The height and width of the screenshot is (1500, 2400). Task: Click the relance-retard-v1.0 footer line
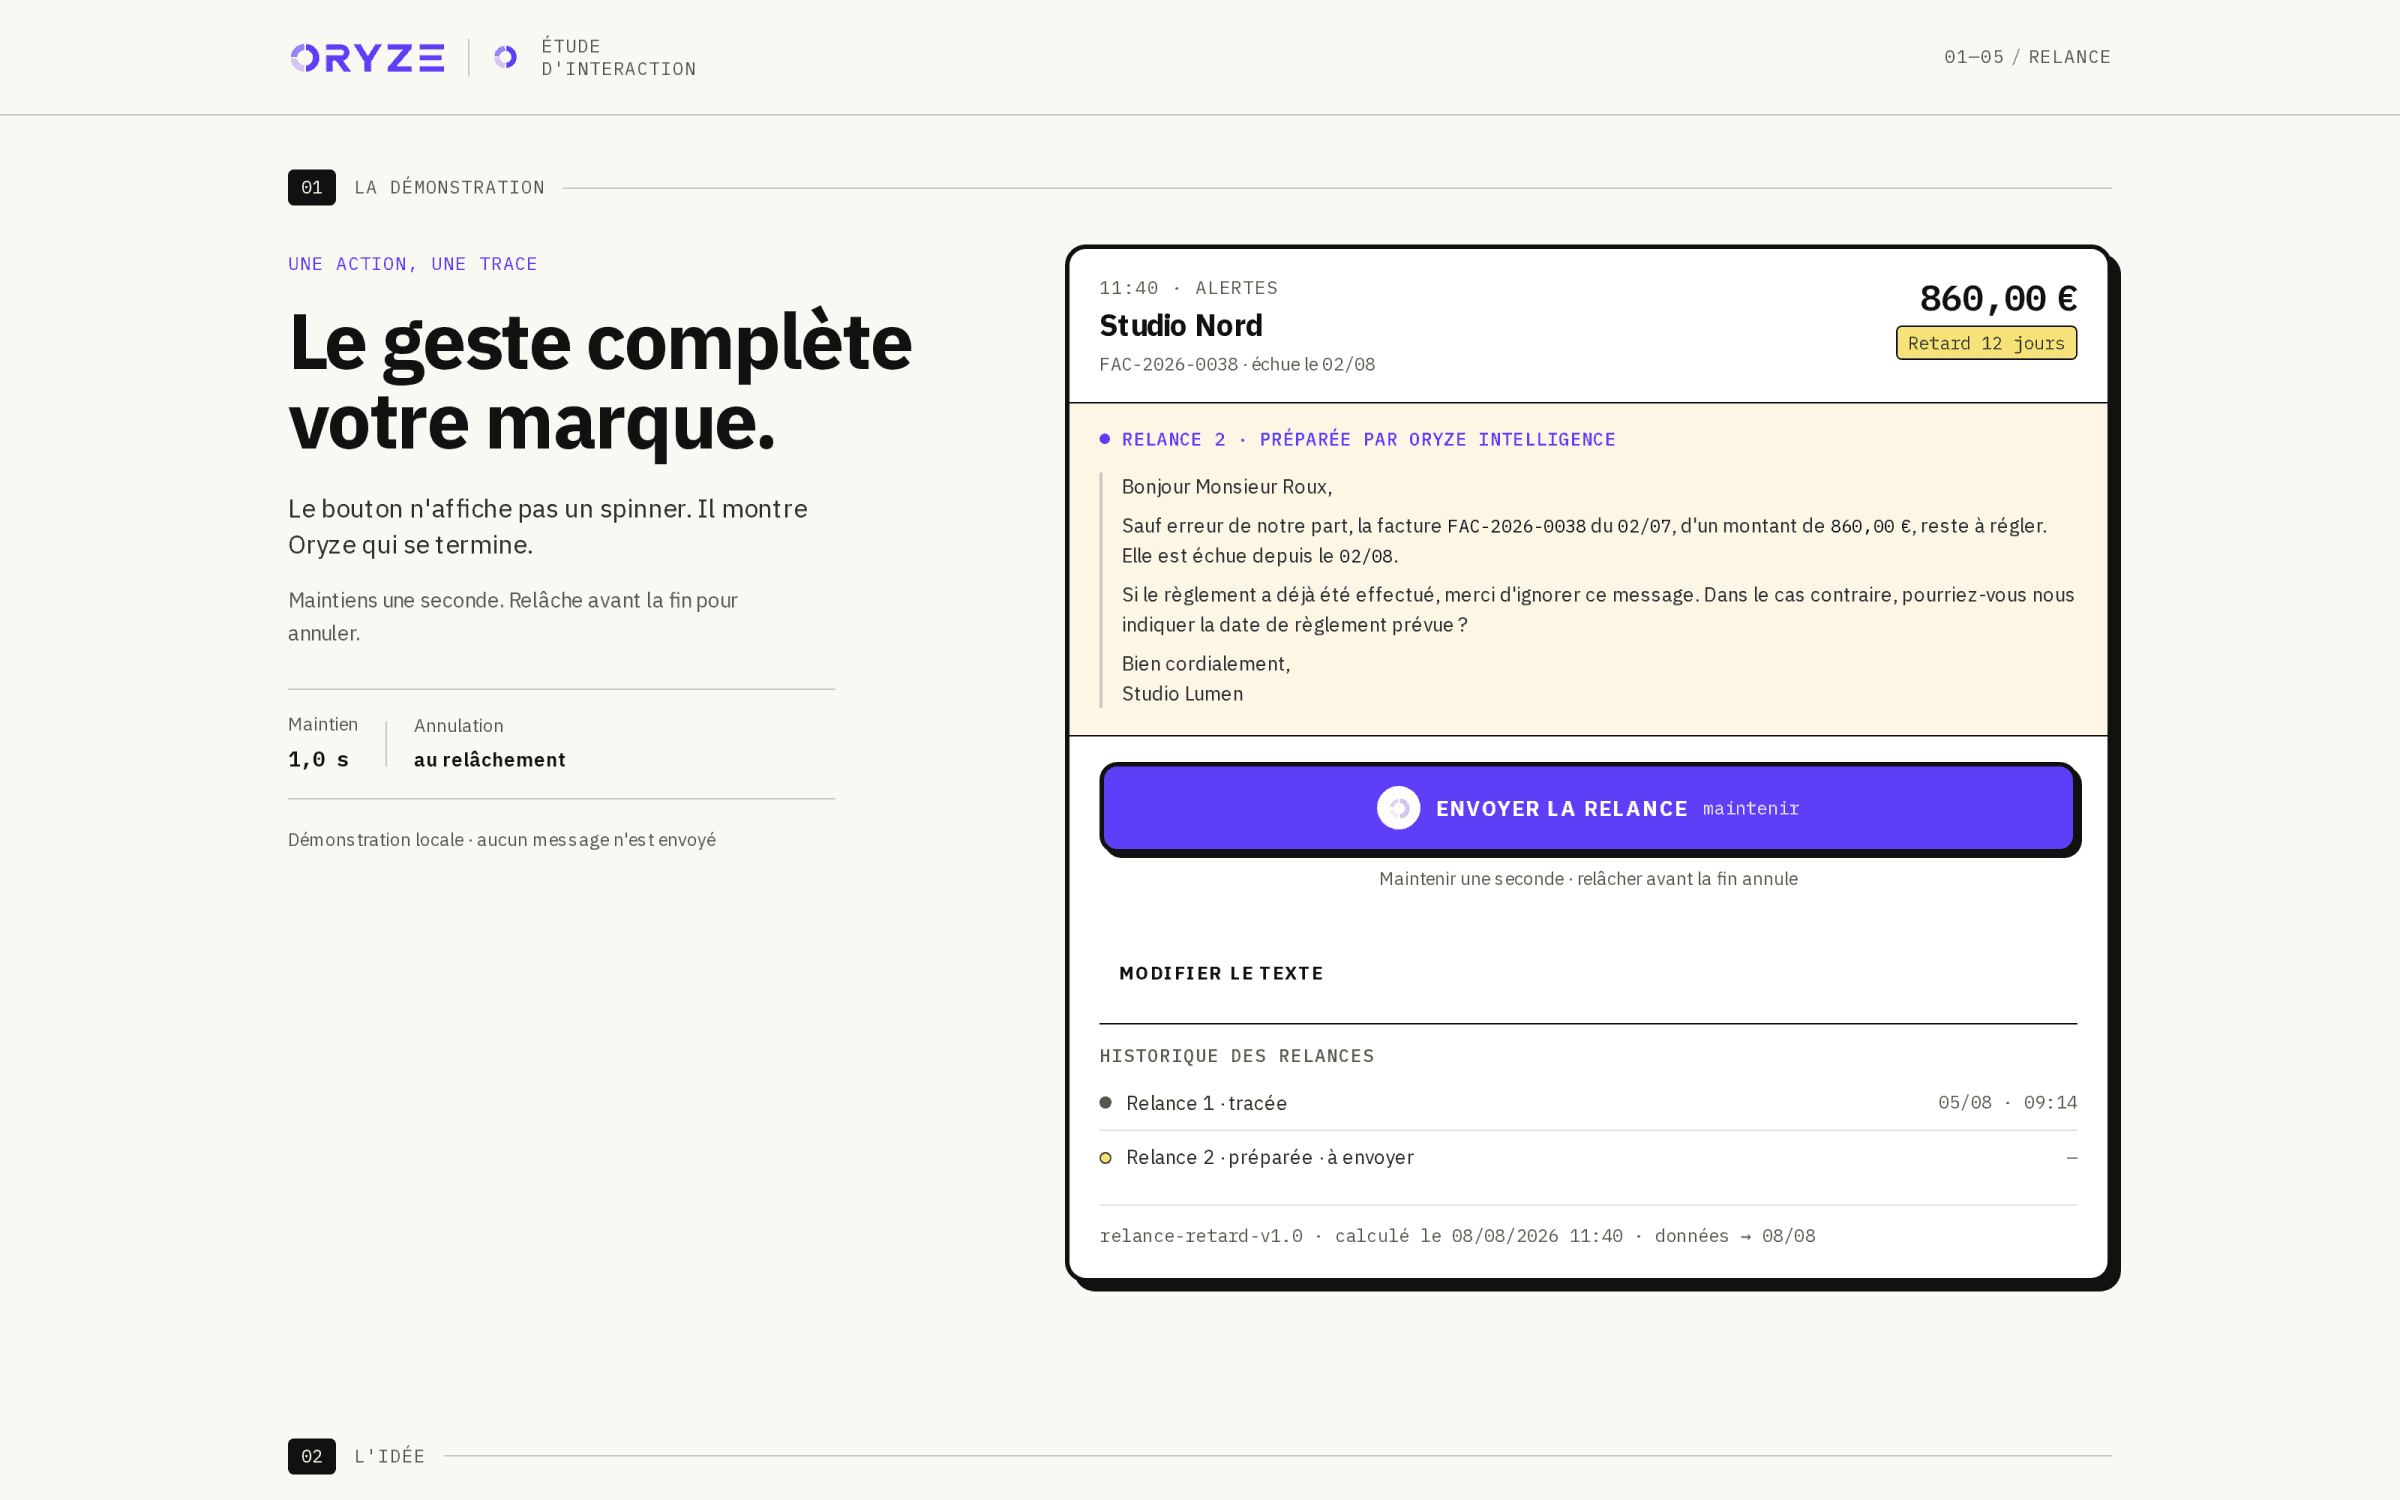1457,1236
